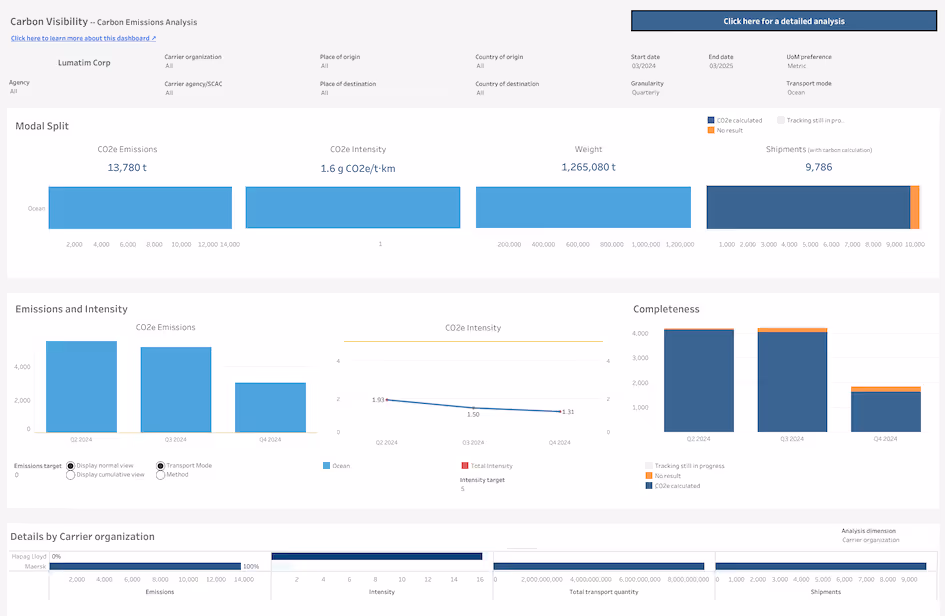Viewport: 945px width, 616px height.
Task: Select the Transport Mode radio option
Action: [x=160, y=466]
